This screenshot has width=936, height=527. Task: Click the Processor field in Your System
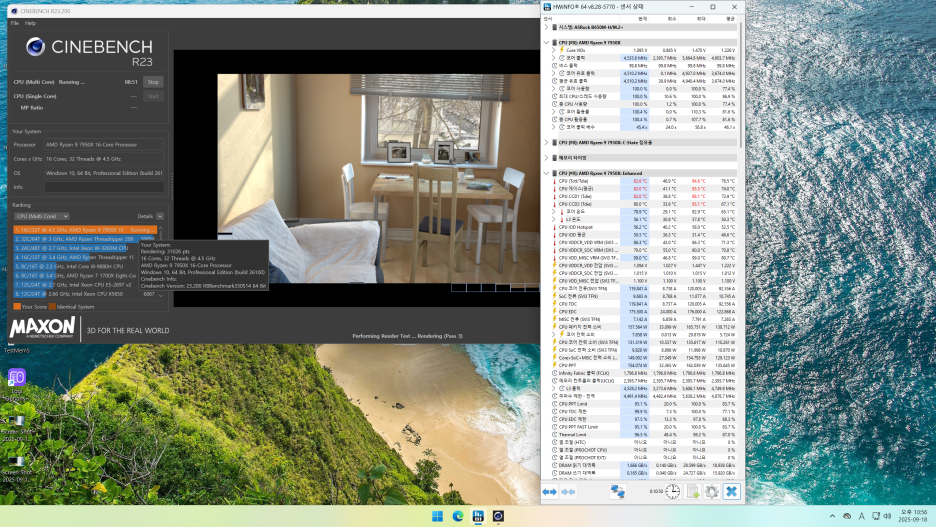pyautogui.click(x=104, y=144)
